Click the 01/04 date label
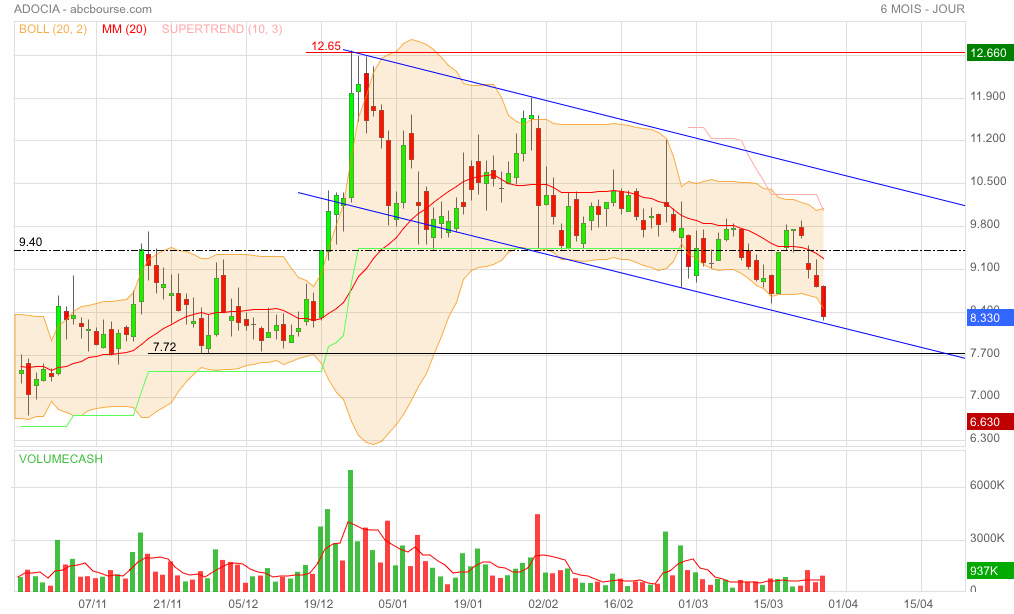The image size is (1014, 614). point(843,604)
